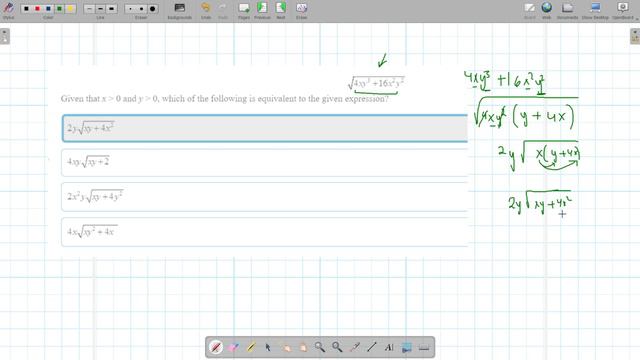Select the Highlighter tool
The image size is (640, 360).
click(x=251, y=347)
